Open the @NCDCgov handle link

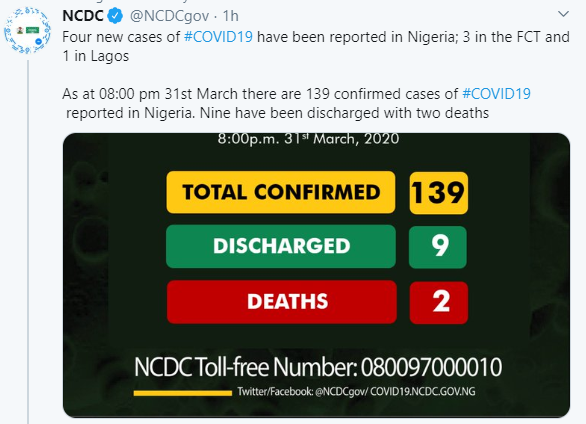pyautogui.click(x=169, y=16)
